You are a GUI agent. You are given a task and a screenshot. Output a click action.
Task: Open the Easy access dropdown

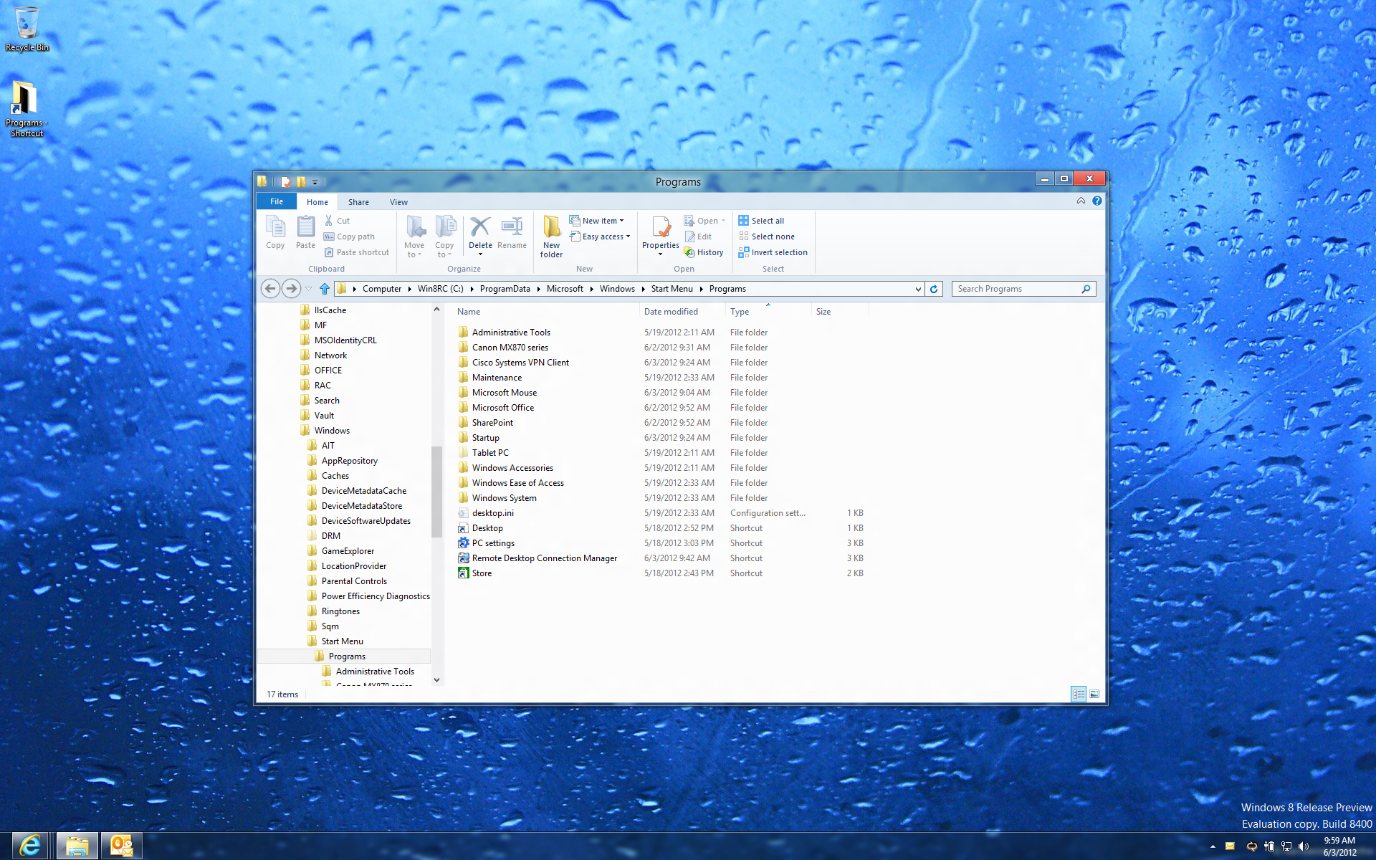(599, 236)
